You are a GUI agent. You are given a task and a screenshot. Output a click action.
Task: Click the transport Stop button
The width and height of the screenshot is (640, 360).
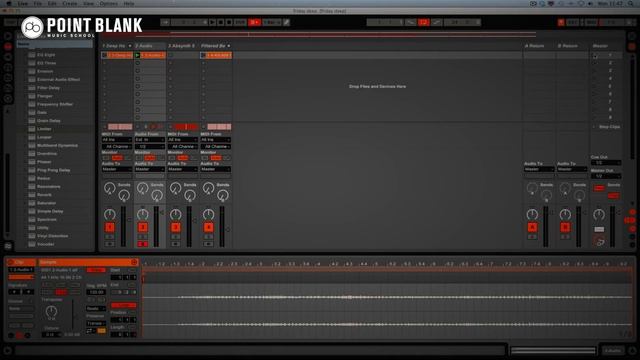point(221,22)
